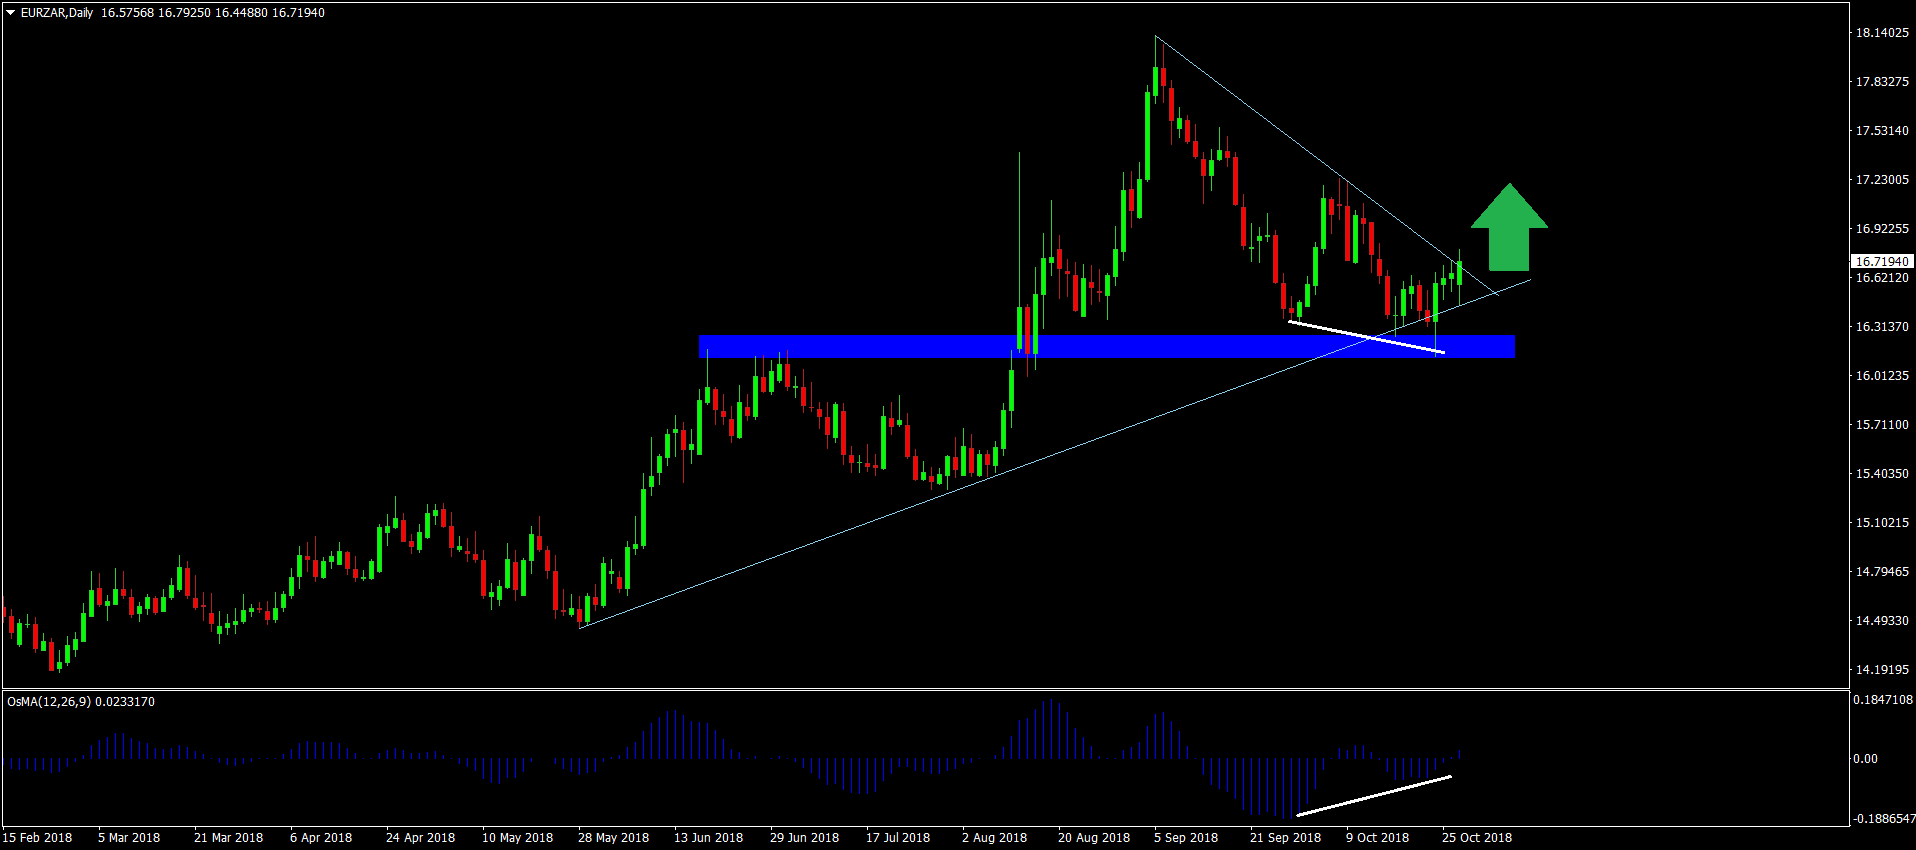
Task: Click the 29 Jun 2018 date label
Action: pyautogui.click(x=804, y=838)
